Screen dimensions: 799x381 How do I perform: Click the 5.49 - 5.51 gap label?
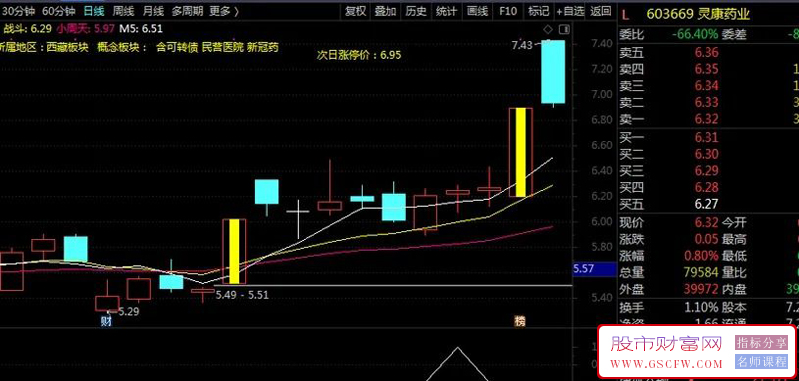(242, 294)
